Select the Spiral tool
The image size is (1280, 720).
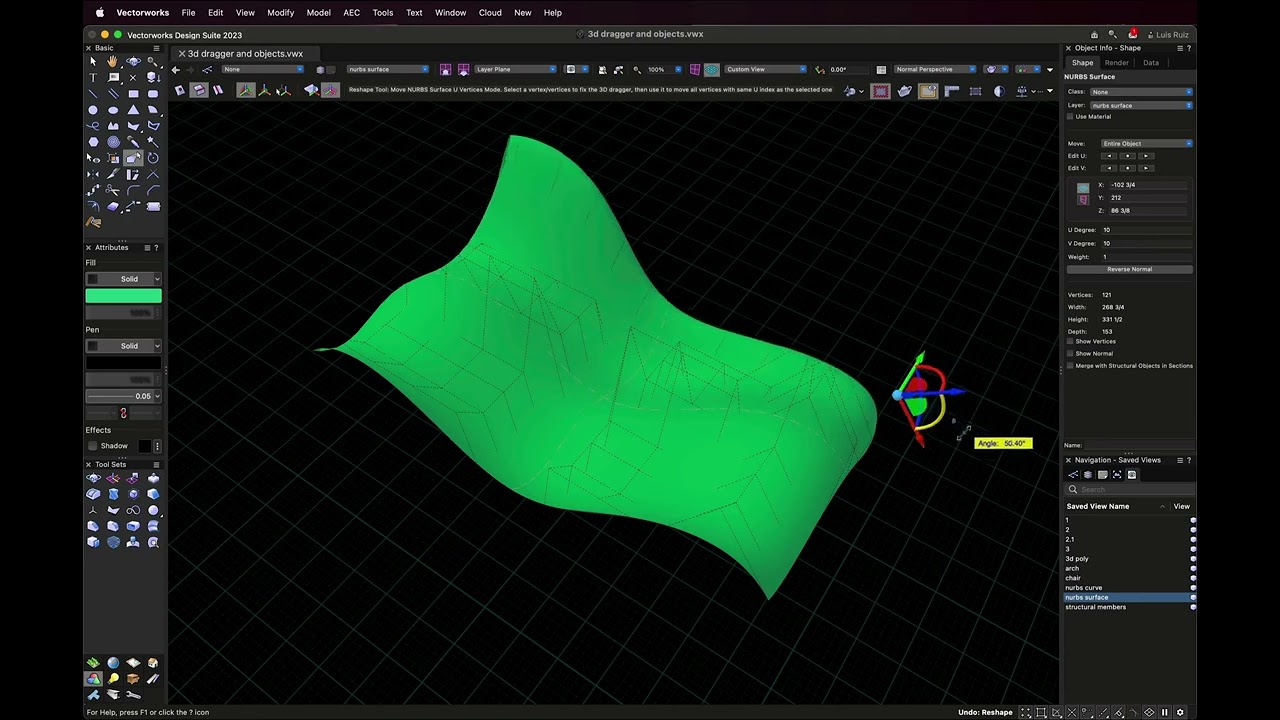pyautogui.click(x=113, y=142)
